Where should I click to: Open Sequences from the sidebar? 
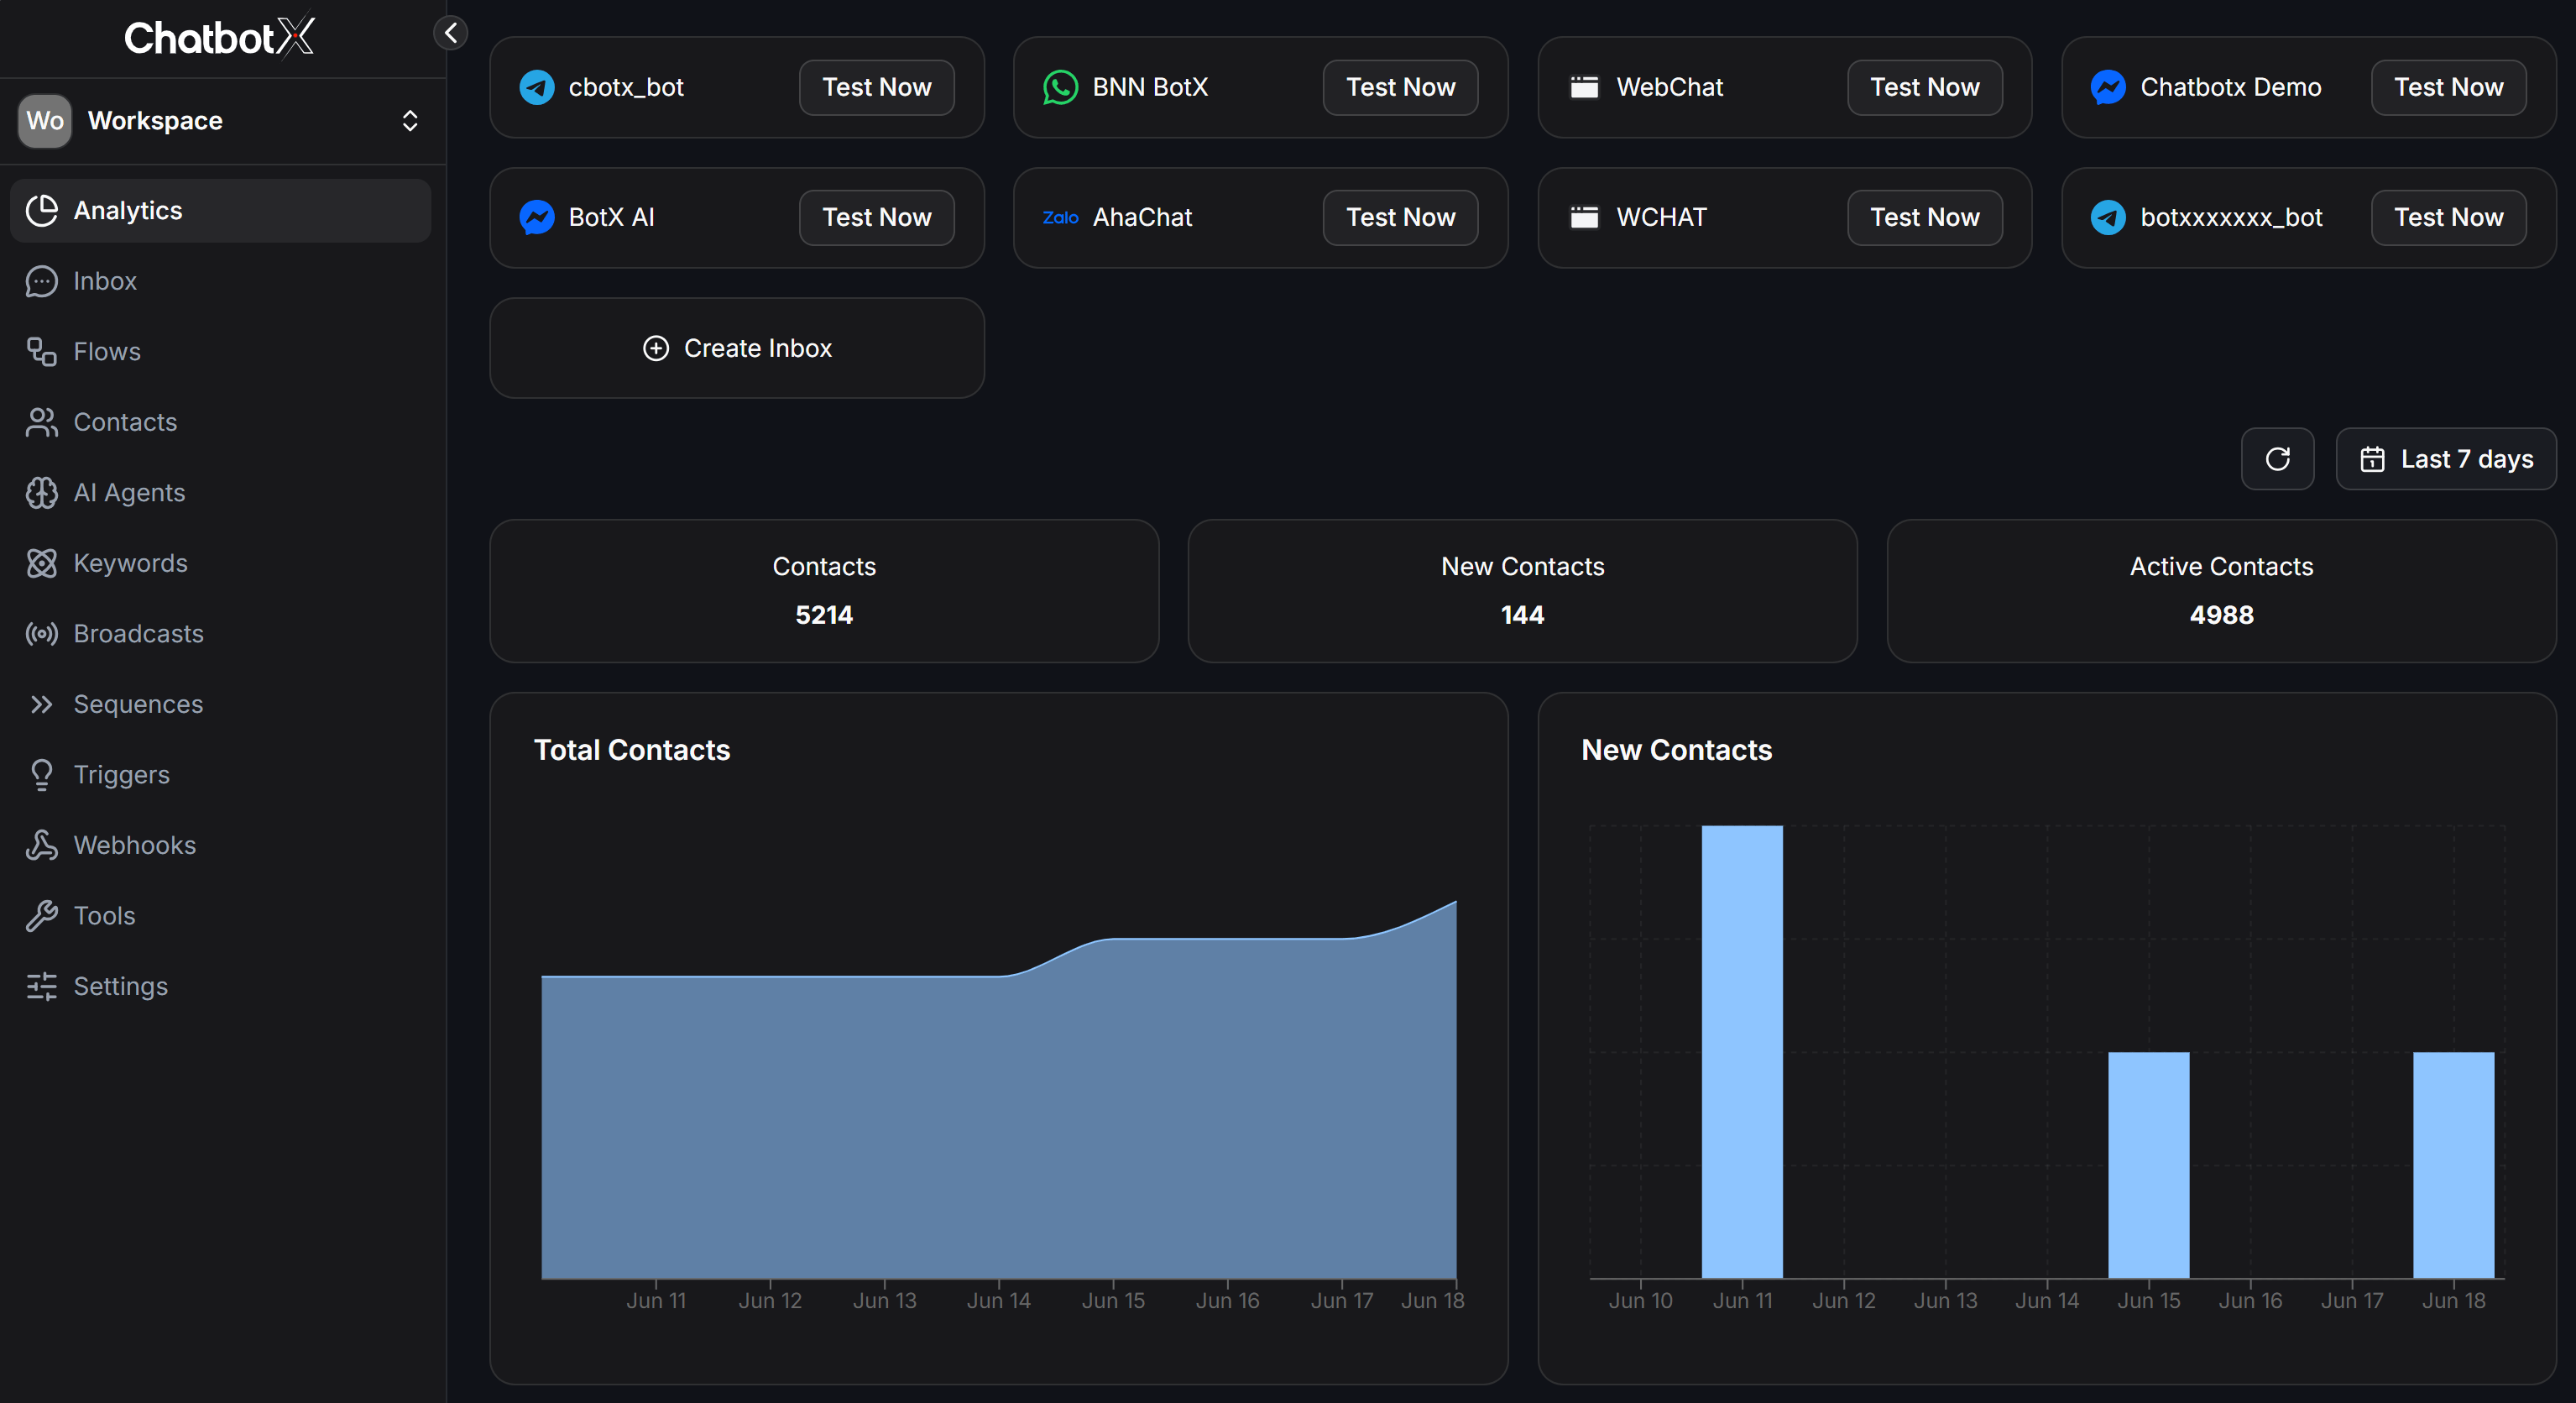click(221, 704)
